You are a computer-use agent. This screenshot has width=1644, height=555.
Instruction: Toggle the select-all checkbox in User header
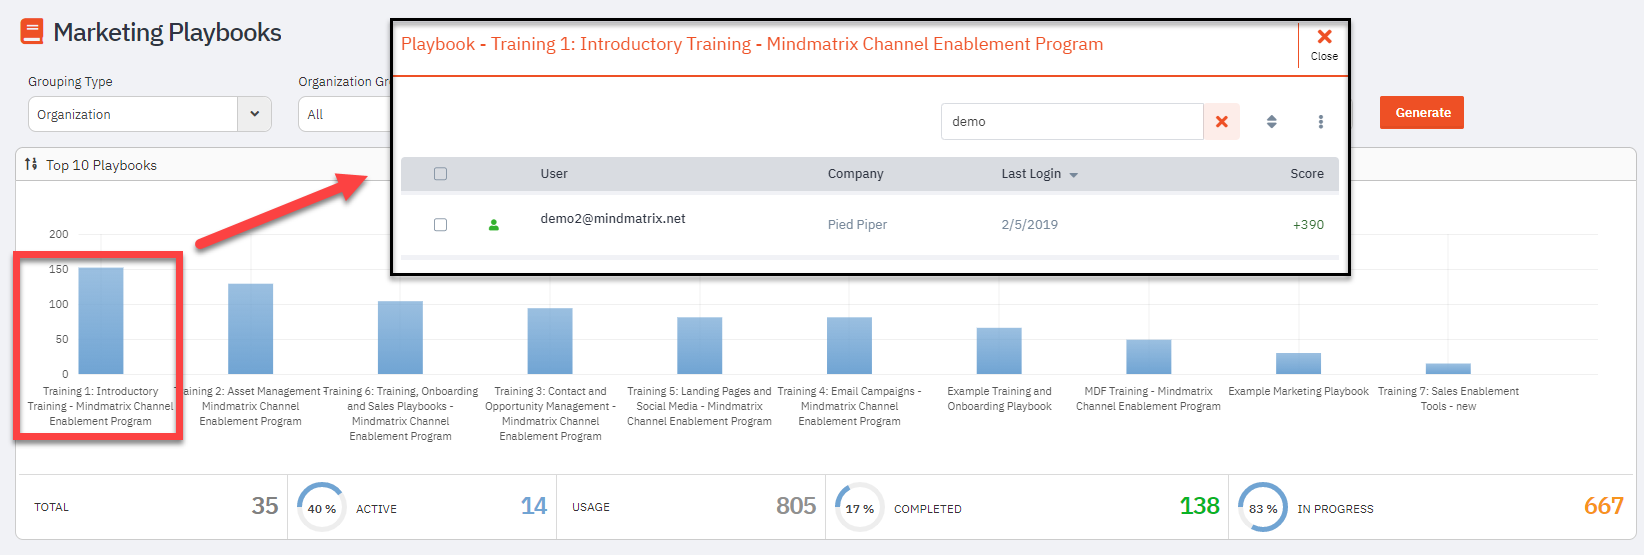pos(440,174)
